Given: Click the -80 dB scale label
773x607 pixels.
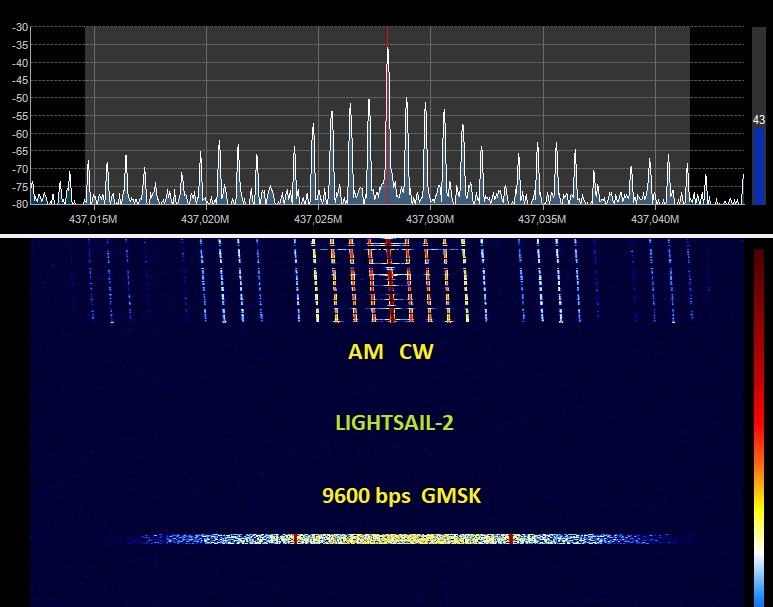Looking at the screenshot, I should pyautogui.click(x=20, y=204).
